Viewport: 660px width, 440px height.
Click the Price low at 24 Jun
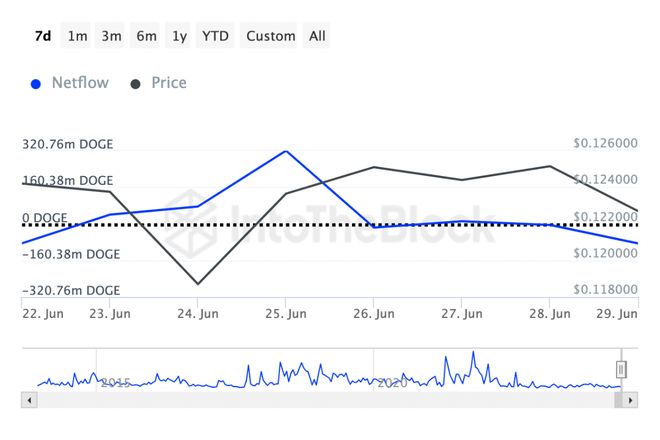click(198, 284)
